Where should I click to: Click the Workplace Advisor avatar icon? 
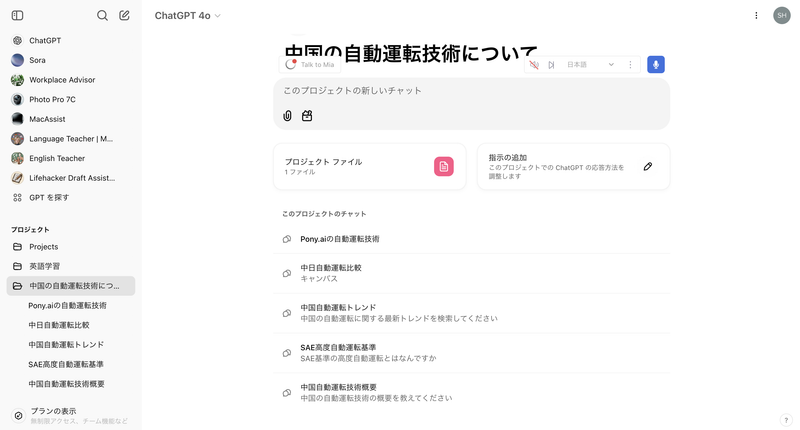[x=17, y=80]
